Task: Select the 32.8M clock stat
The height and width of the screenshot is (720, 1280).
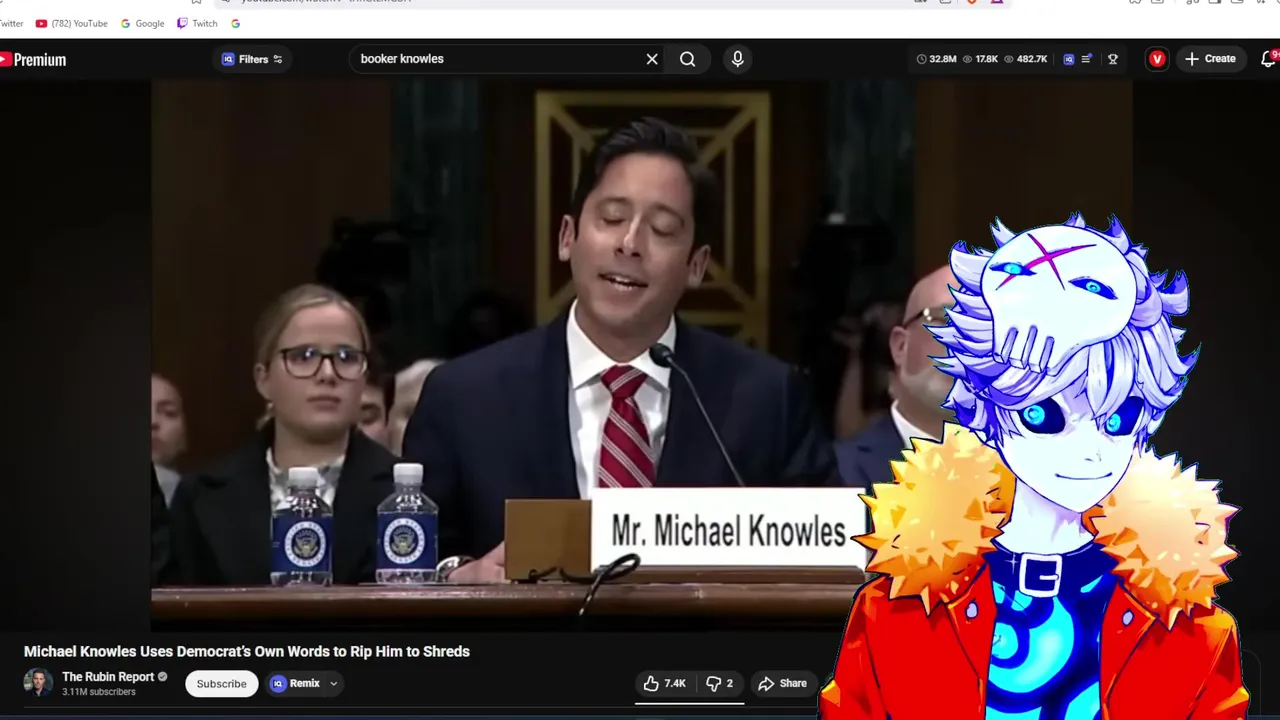Action: [936, 59]
